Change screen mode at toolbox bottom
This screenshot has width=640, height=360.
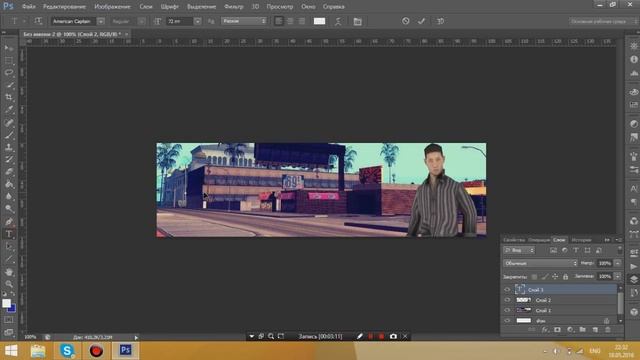[x=9, y=332]
